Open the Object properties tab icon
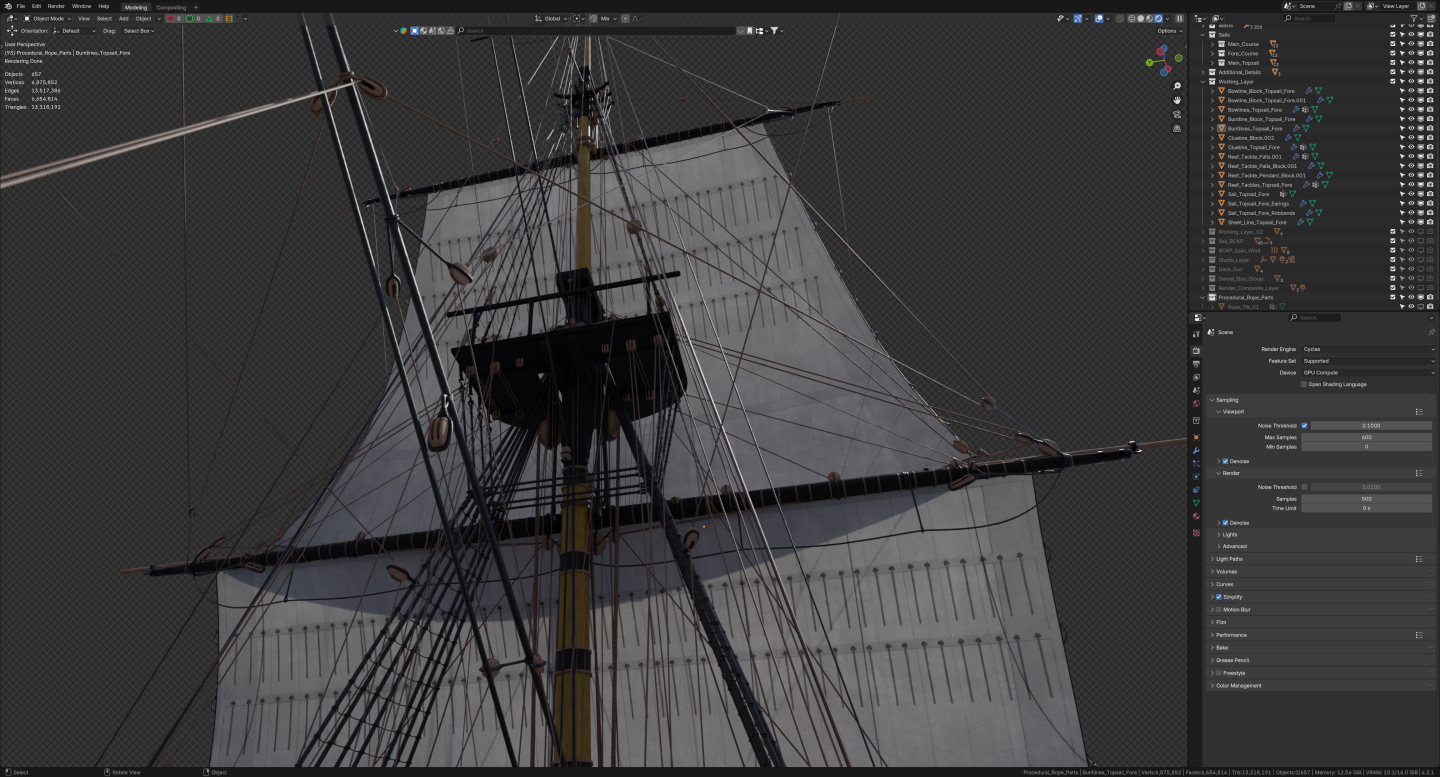The image size is (1440, 777). pos(1196,437)
